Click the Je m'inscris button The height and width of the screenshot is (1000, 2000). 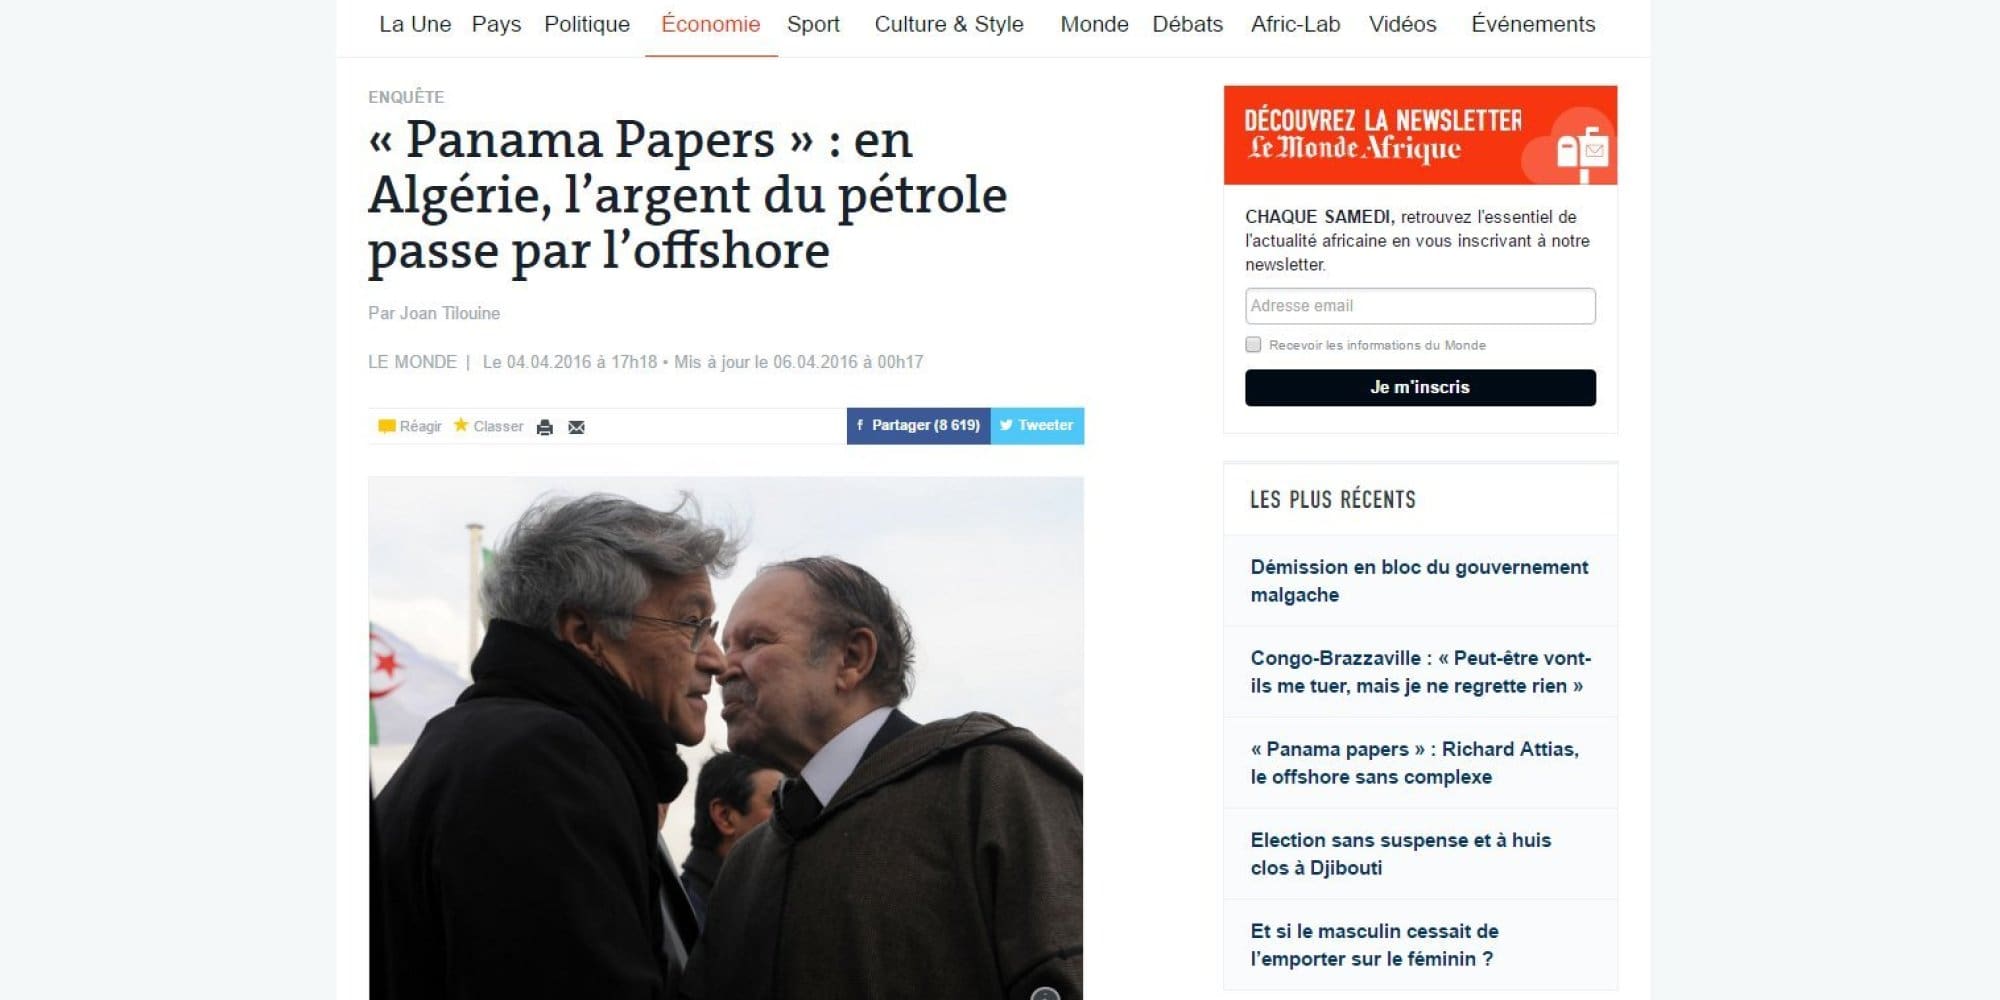point(1420,387)
